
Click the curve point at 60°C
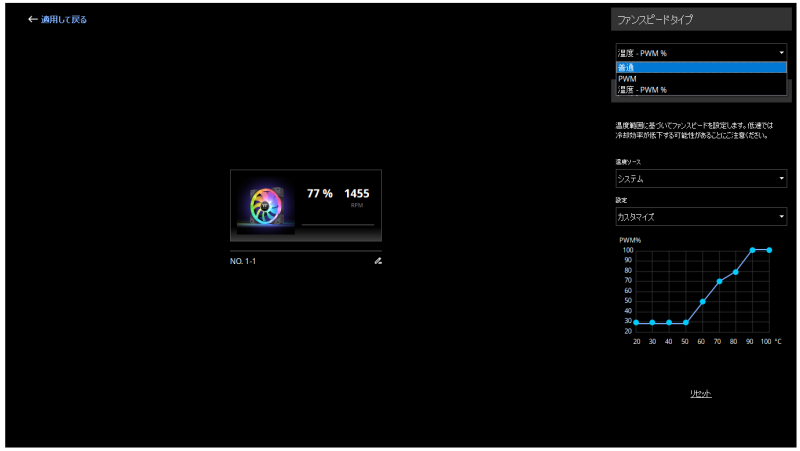[703, 301]
